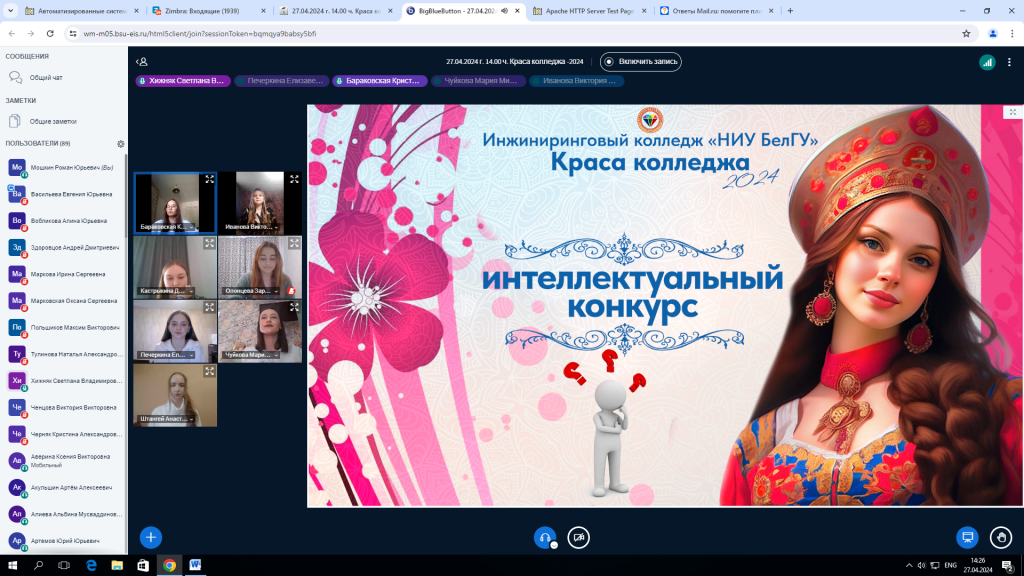Open a new browser tab

pyautogui.click(x=790, y=11)
